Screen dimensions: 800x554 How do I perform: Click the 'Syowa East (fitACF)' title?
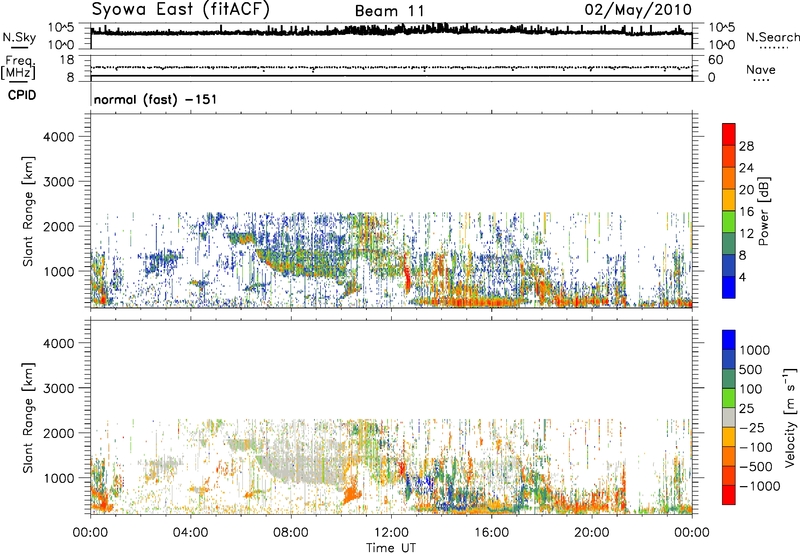[180, 9]
